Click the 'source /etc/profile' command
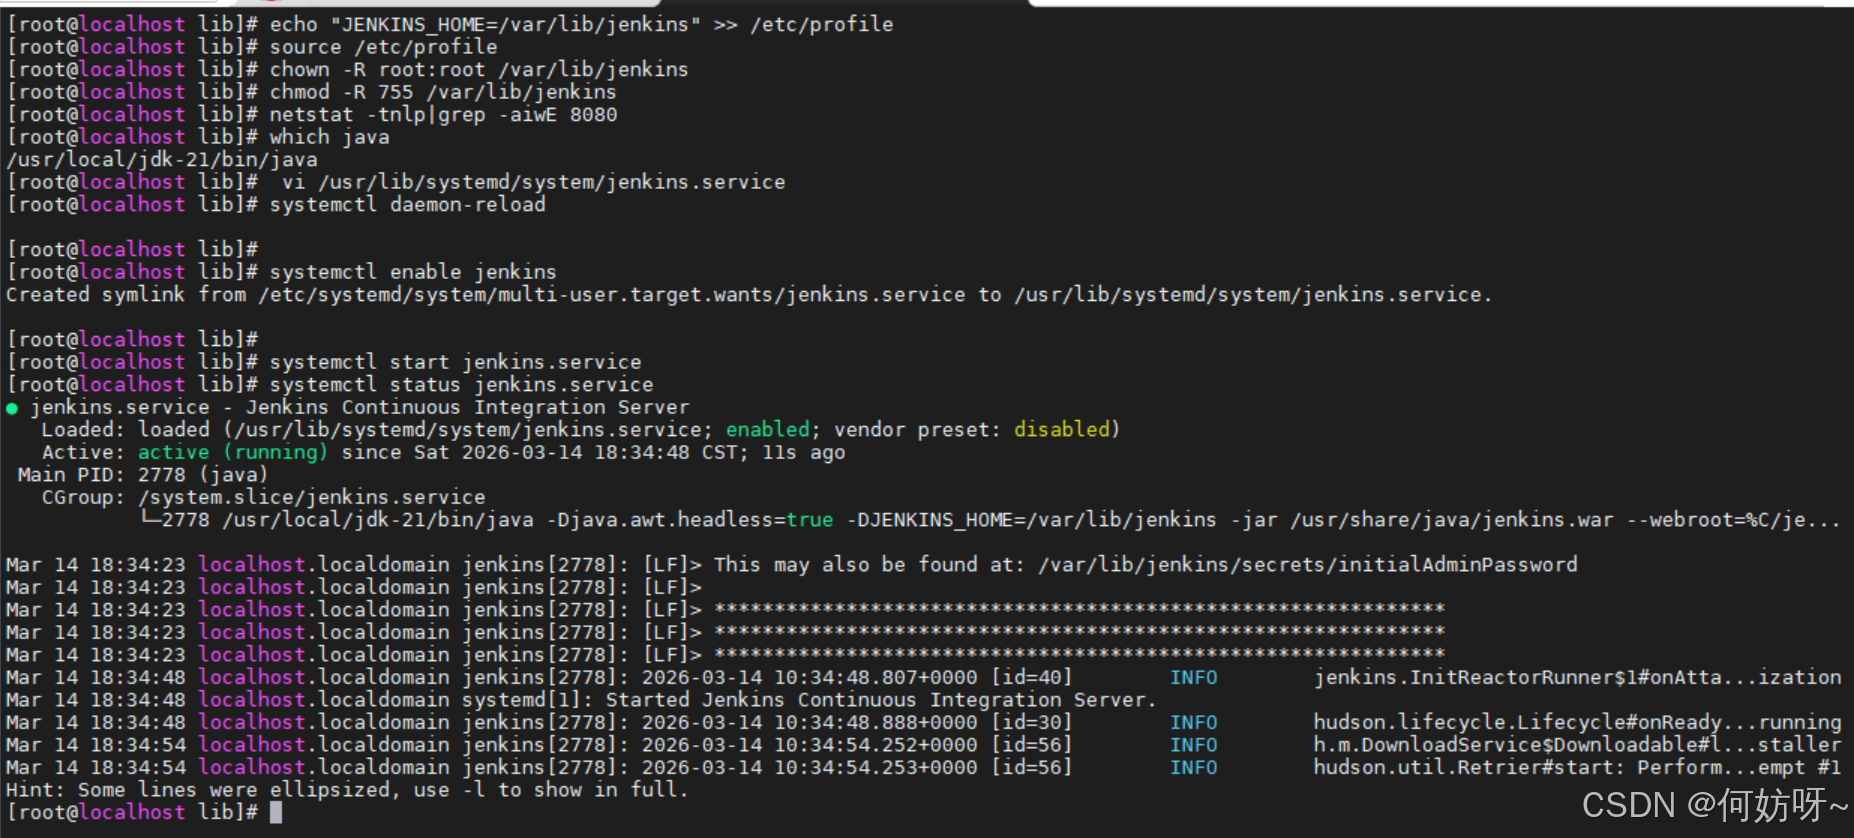Image resolution: width=1854 pixels, height=838 pixels. pyautogui.click(x=383, y=47)
